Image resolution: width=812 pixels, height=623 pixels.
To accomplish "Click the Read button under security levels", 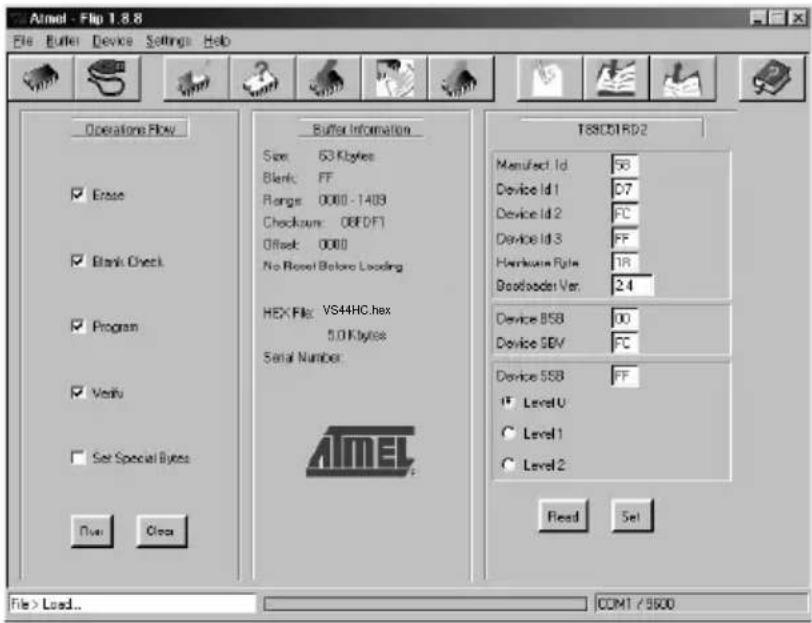I will [x=563, y=516].
